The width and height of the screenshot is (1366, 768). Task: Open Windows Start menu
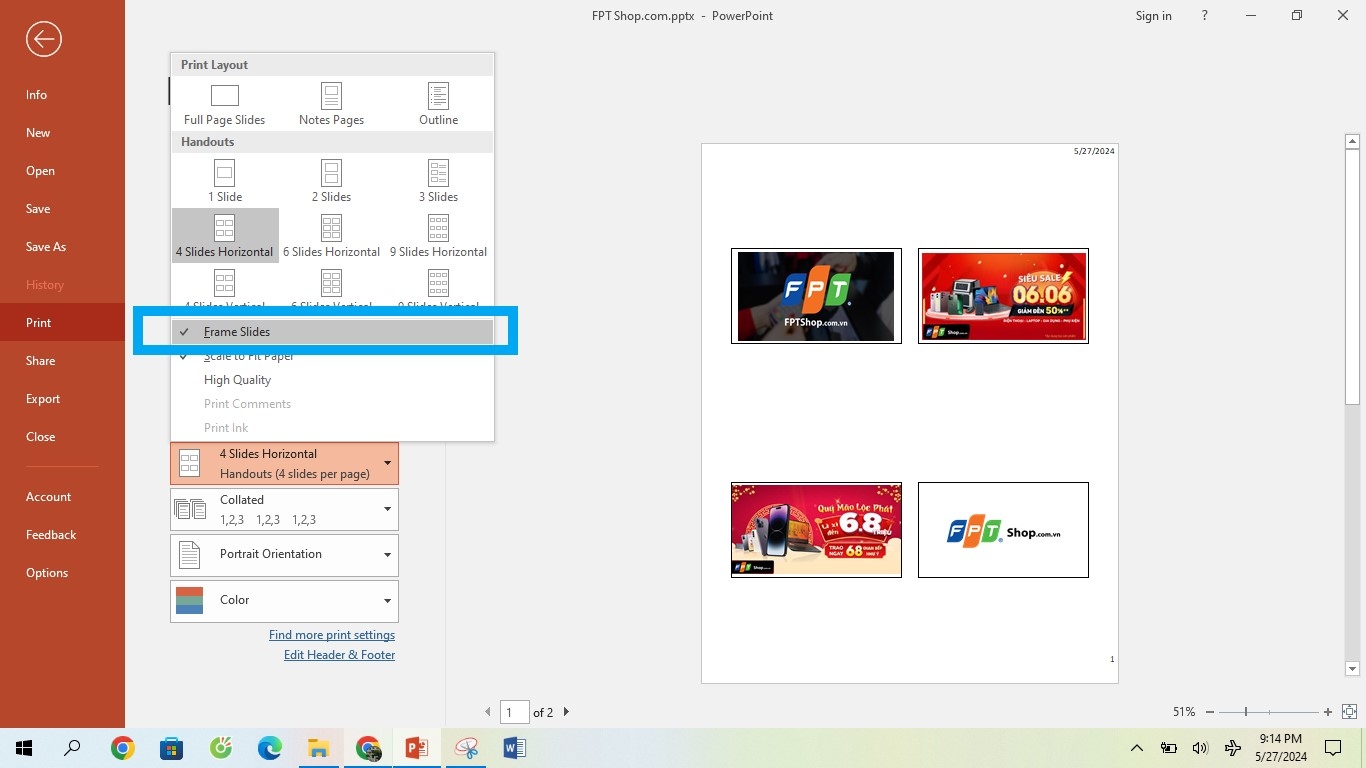(24, 748)
